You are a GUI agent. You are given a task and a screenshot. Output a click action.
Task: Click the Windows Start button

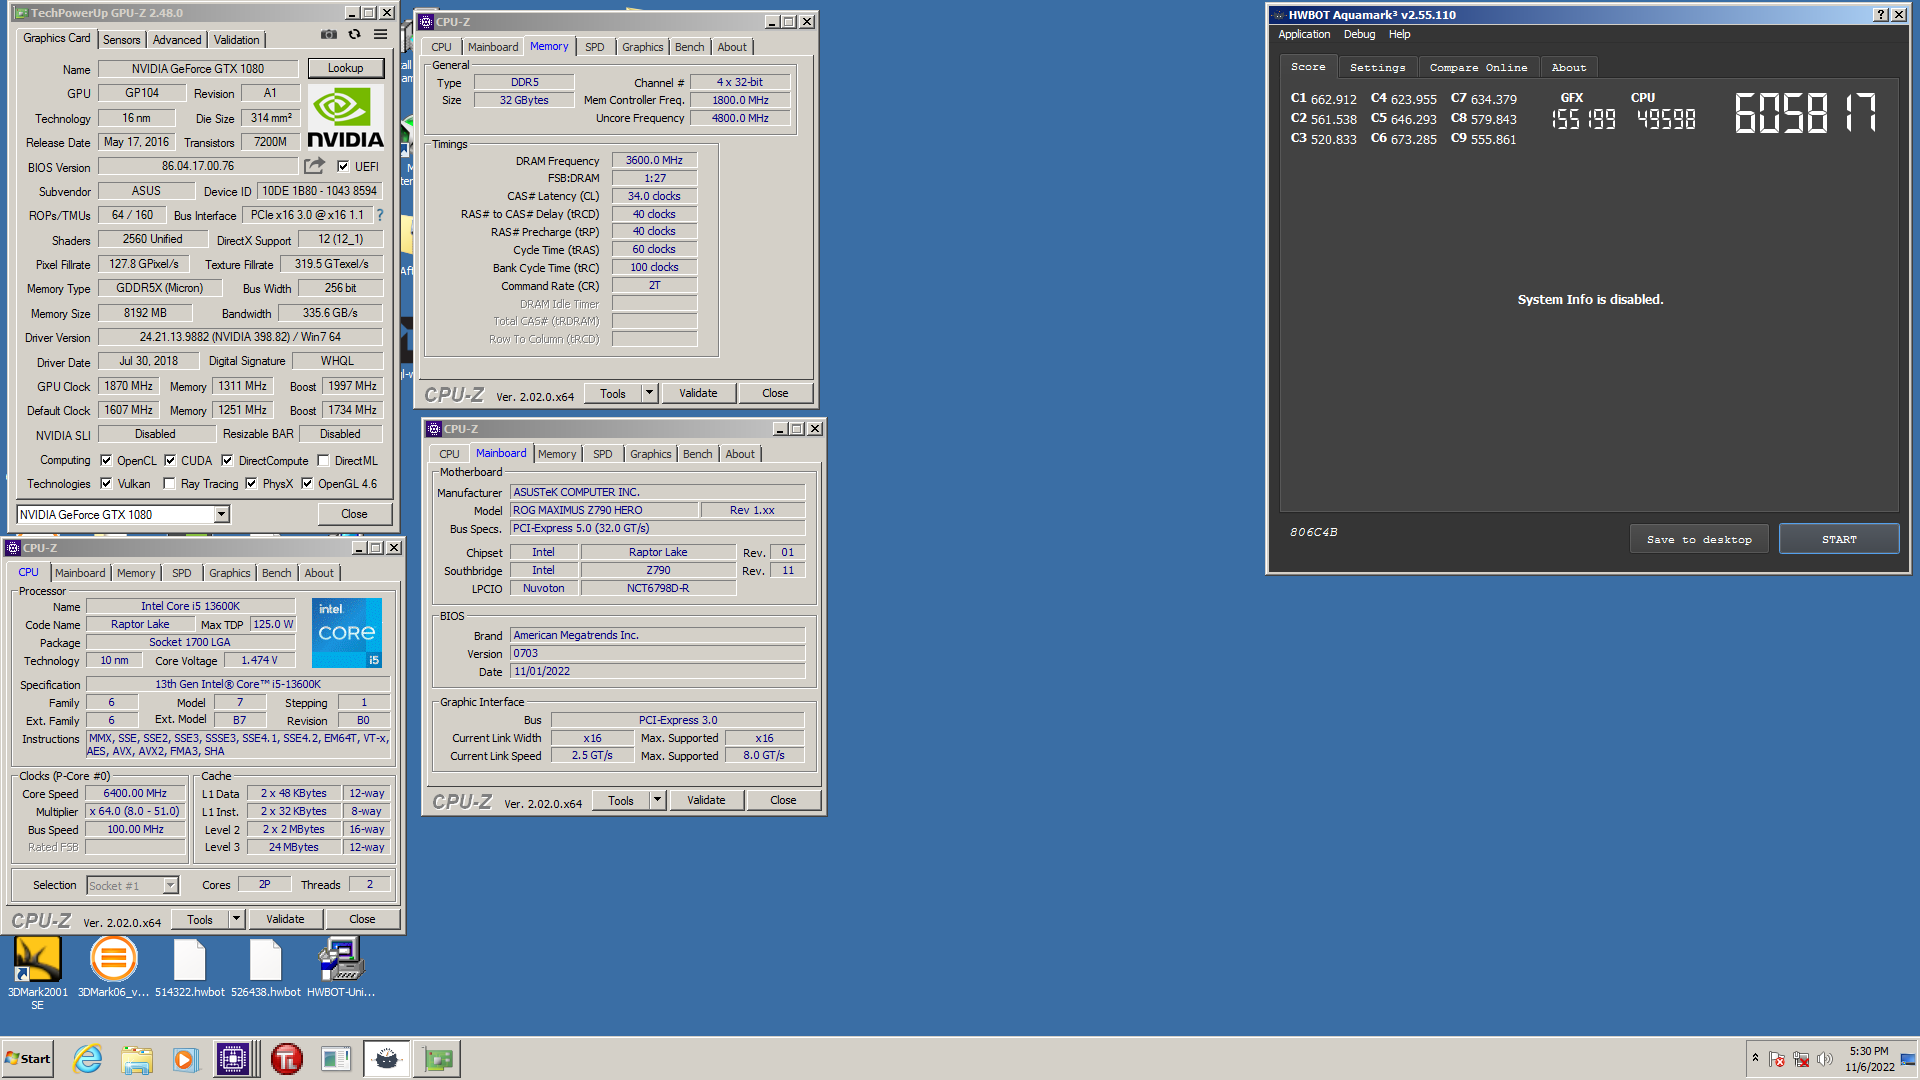pos(29,1059)
